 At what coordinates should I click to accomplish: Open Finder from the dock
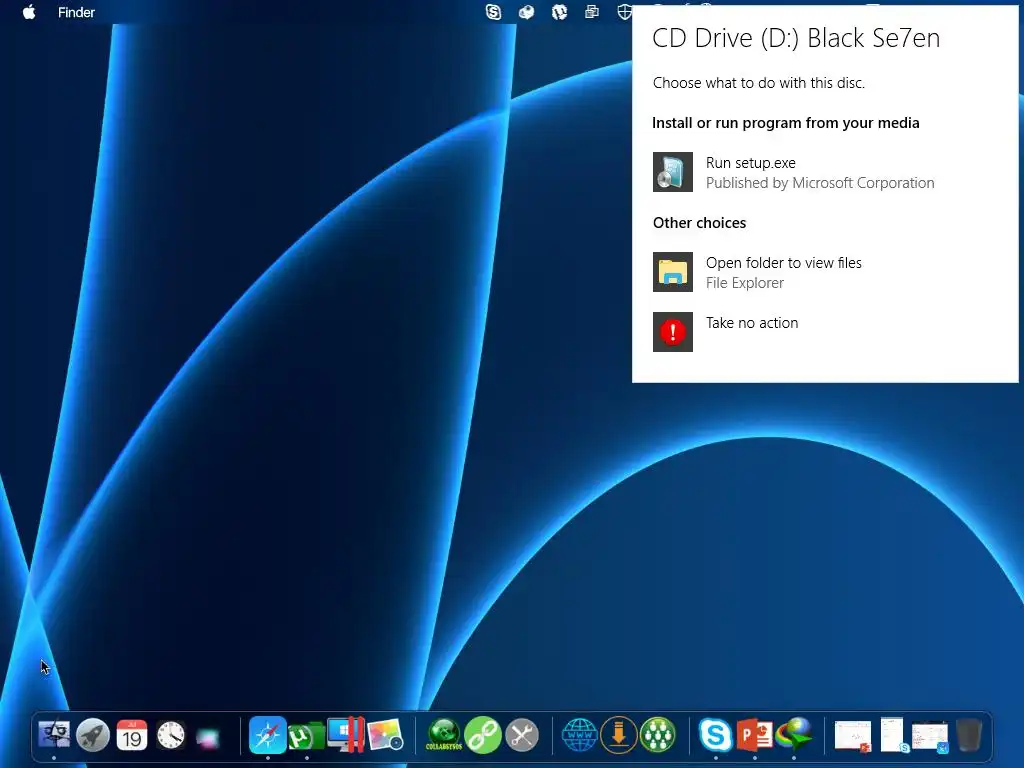tap(54, 735)
